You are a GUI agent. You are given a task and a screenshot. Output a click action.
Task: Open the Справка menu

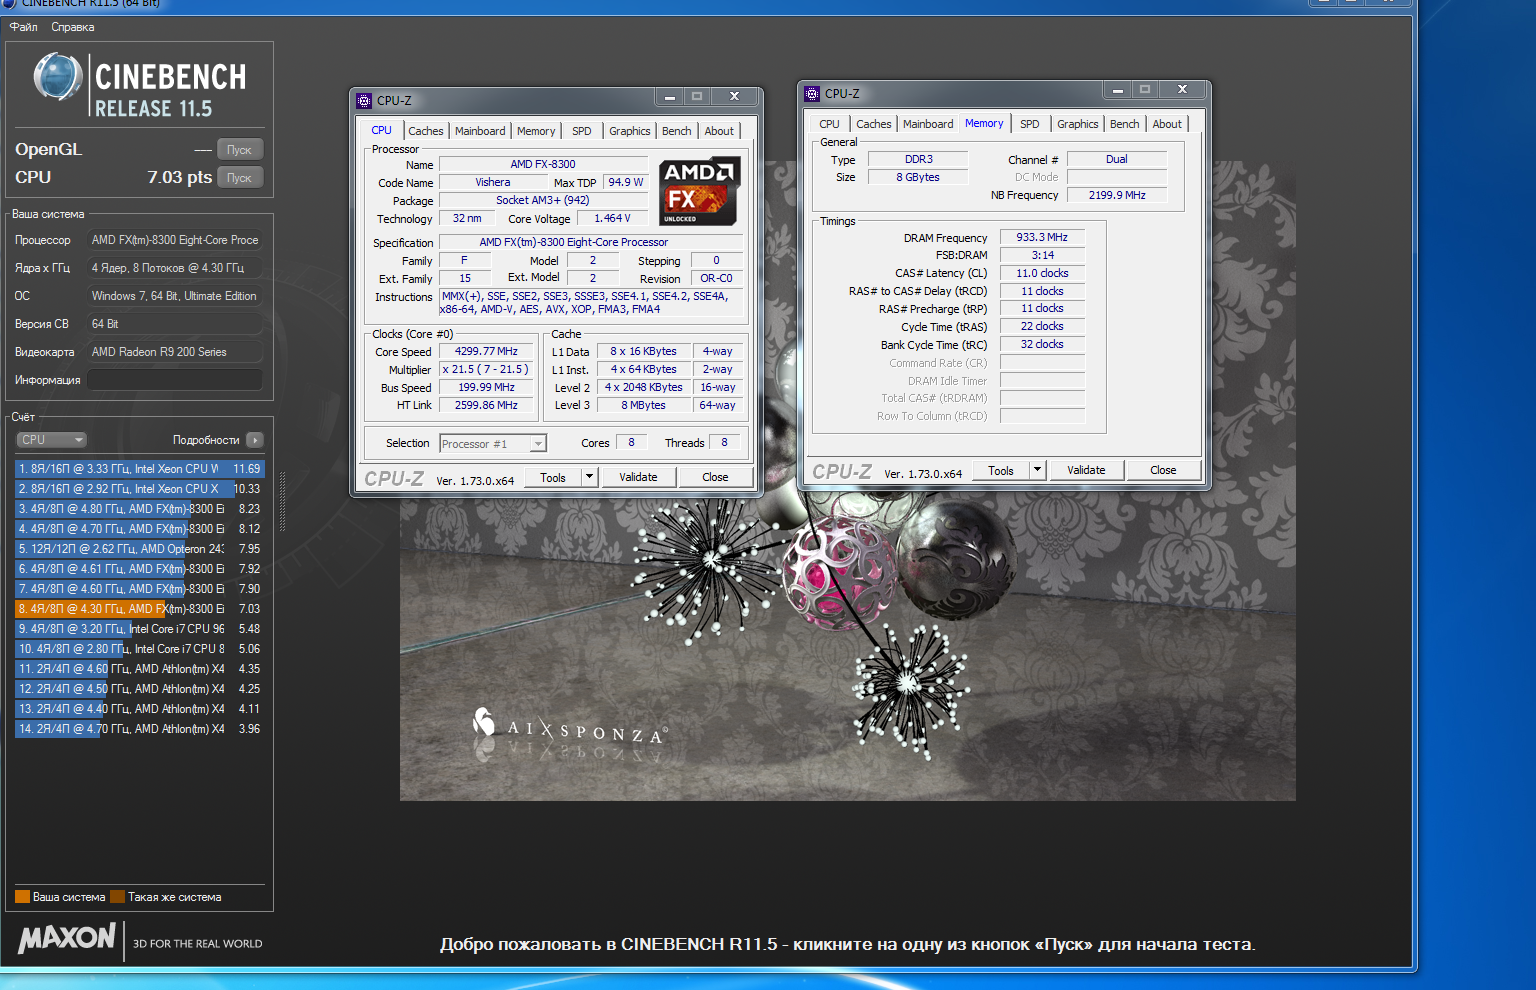[x=73, y=27]
